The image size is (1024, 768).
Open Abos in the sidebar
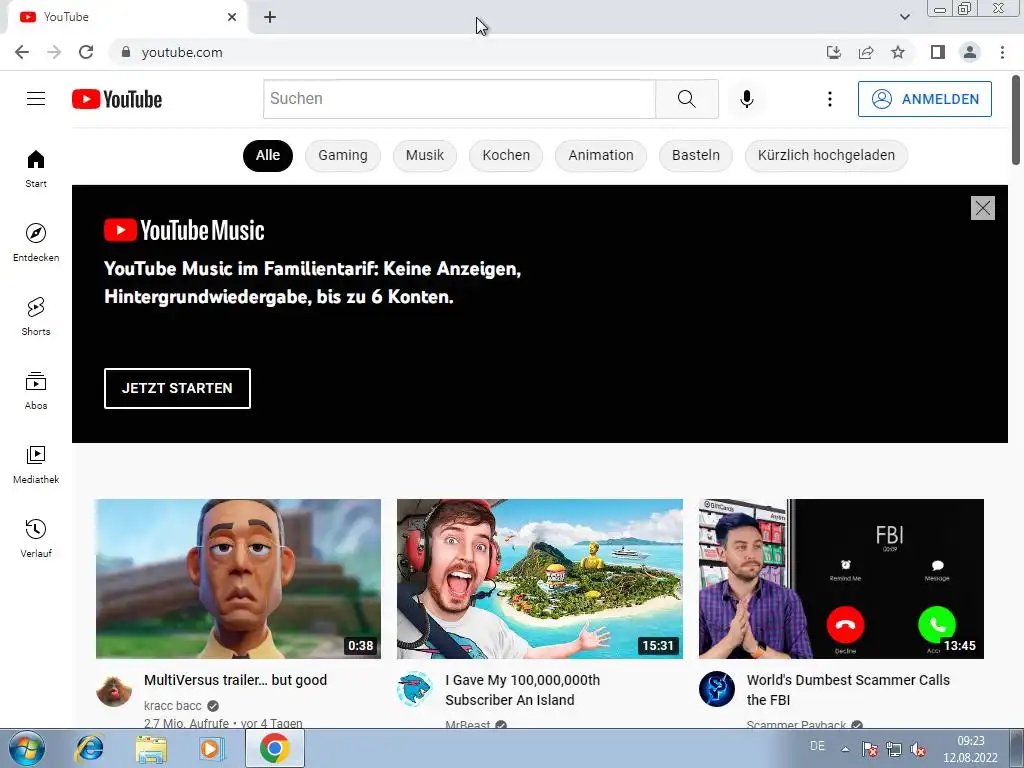click(36, 390)
